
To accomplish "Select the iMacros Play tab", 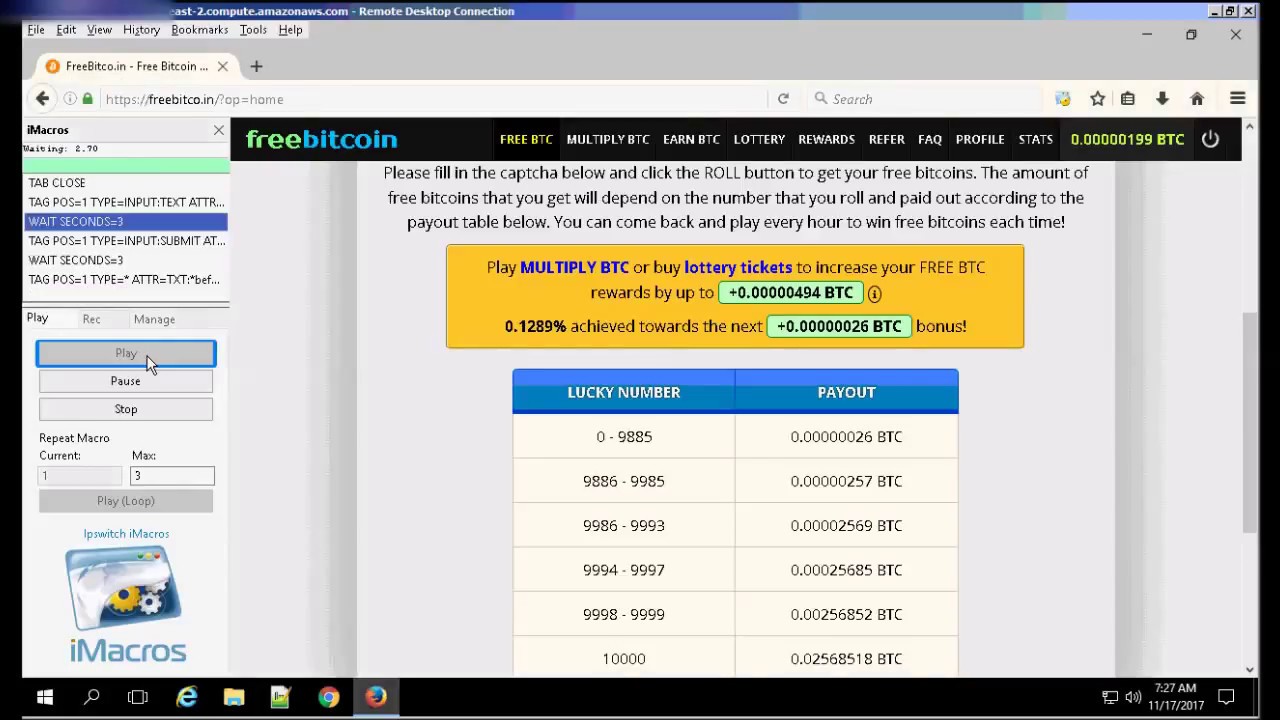I will pyautogui.click(x=37, y=318).
